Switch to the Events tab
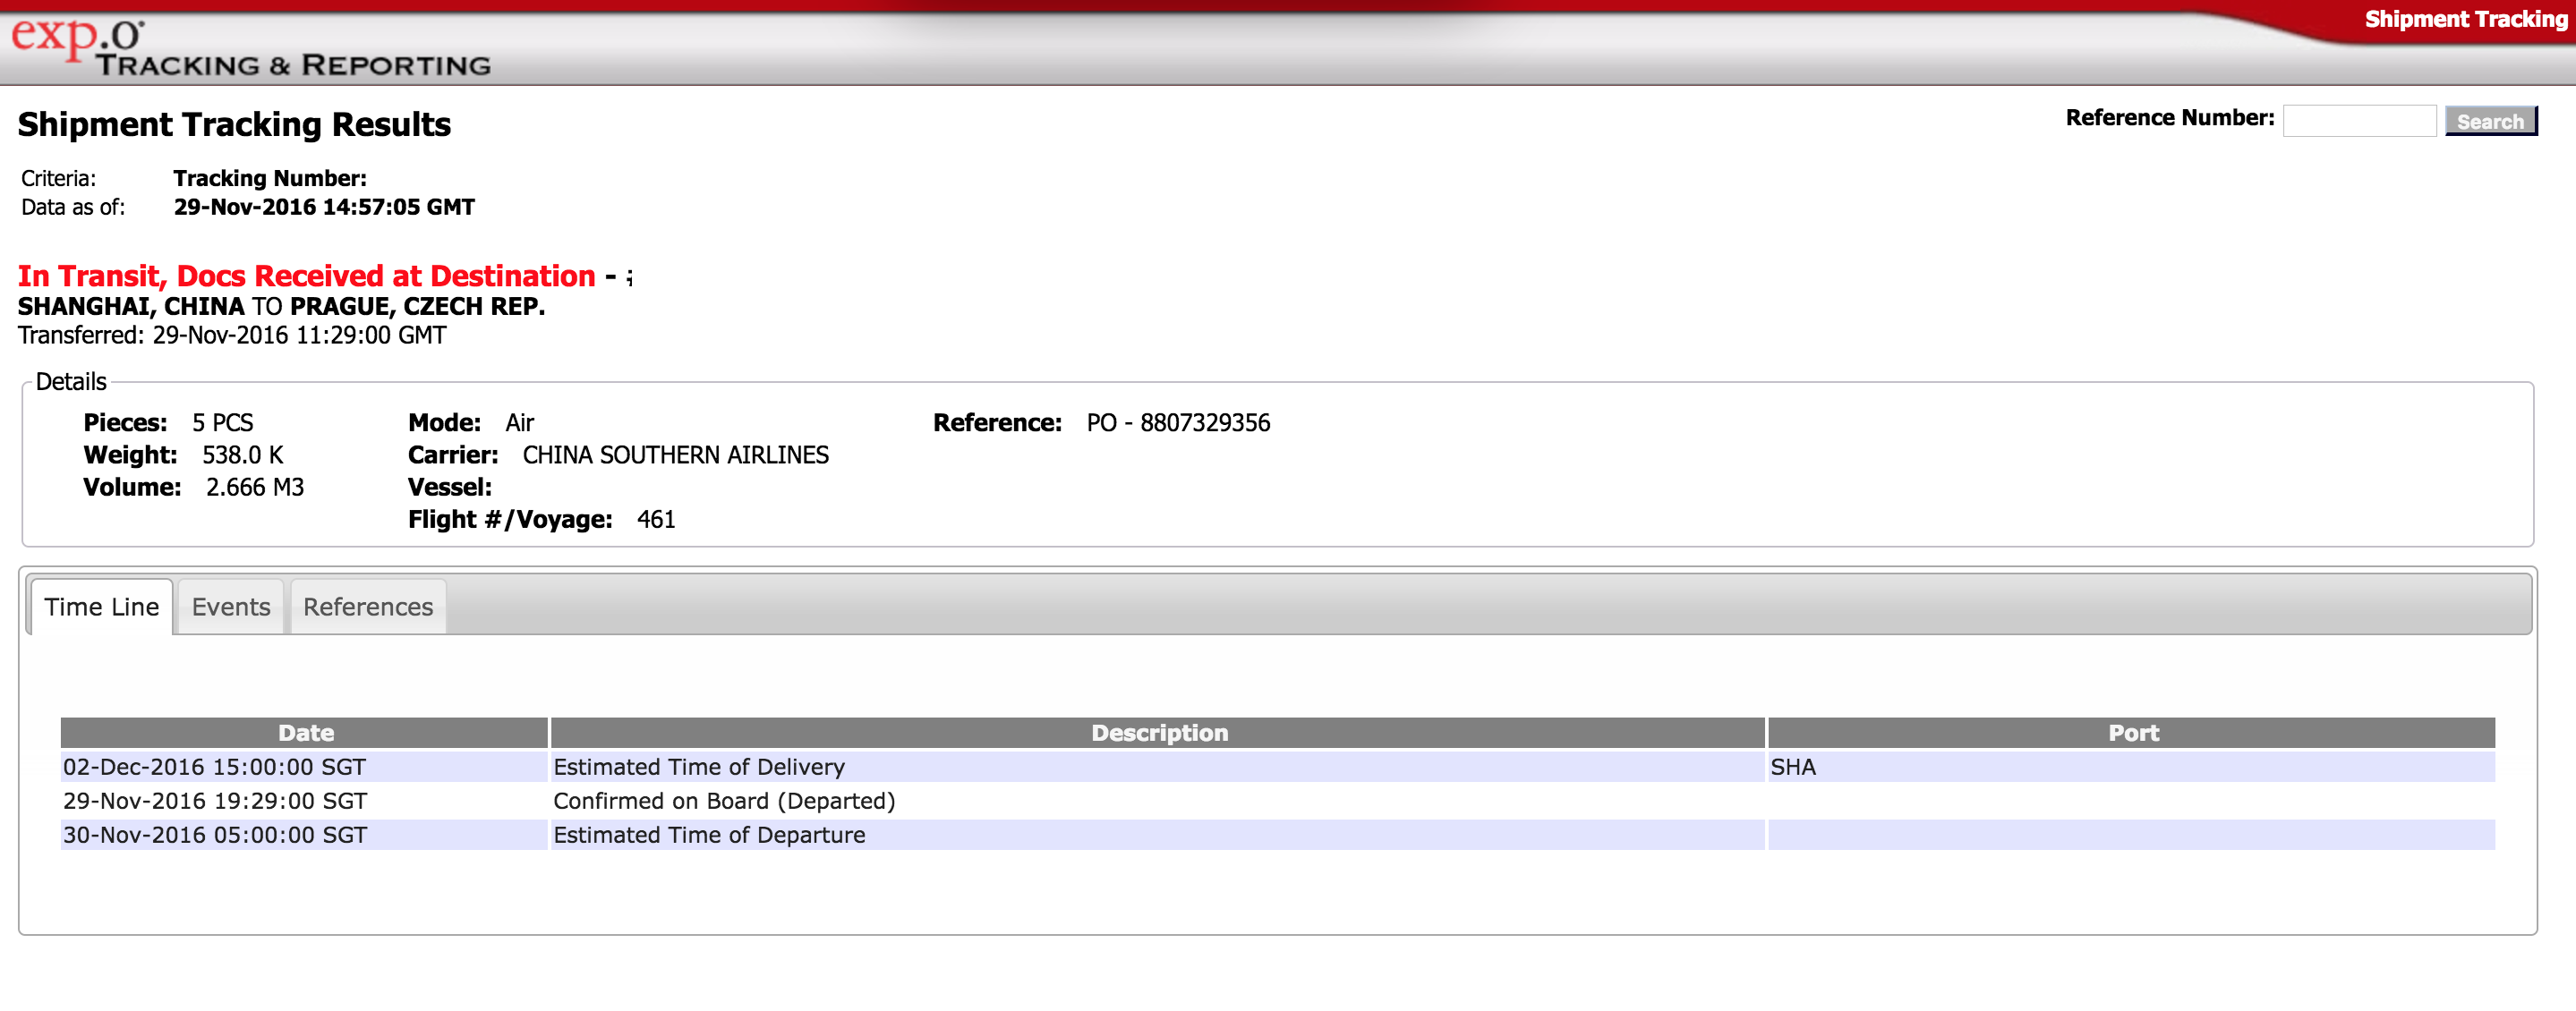 [231, 607]
